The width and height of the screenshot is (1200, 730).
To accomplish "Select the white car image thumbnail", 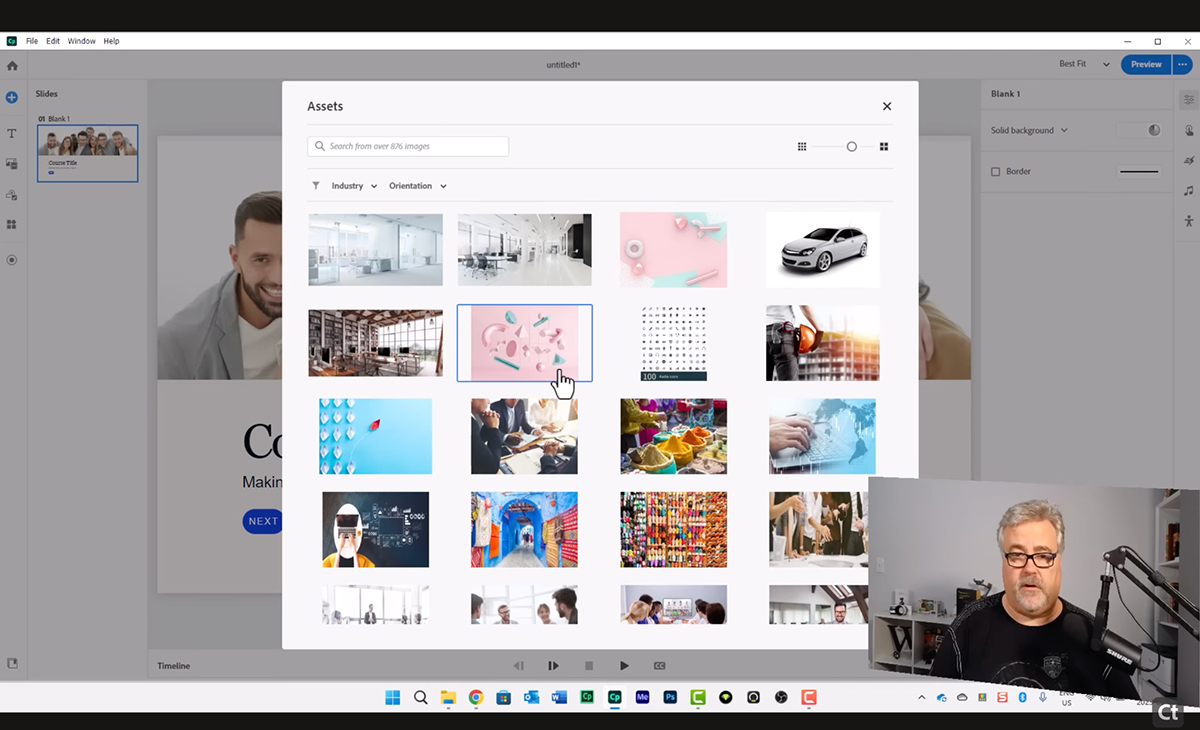I will [822, 249].
